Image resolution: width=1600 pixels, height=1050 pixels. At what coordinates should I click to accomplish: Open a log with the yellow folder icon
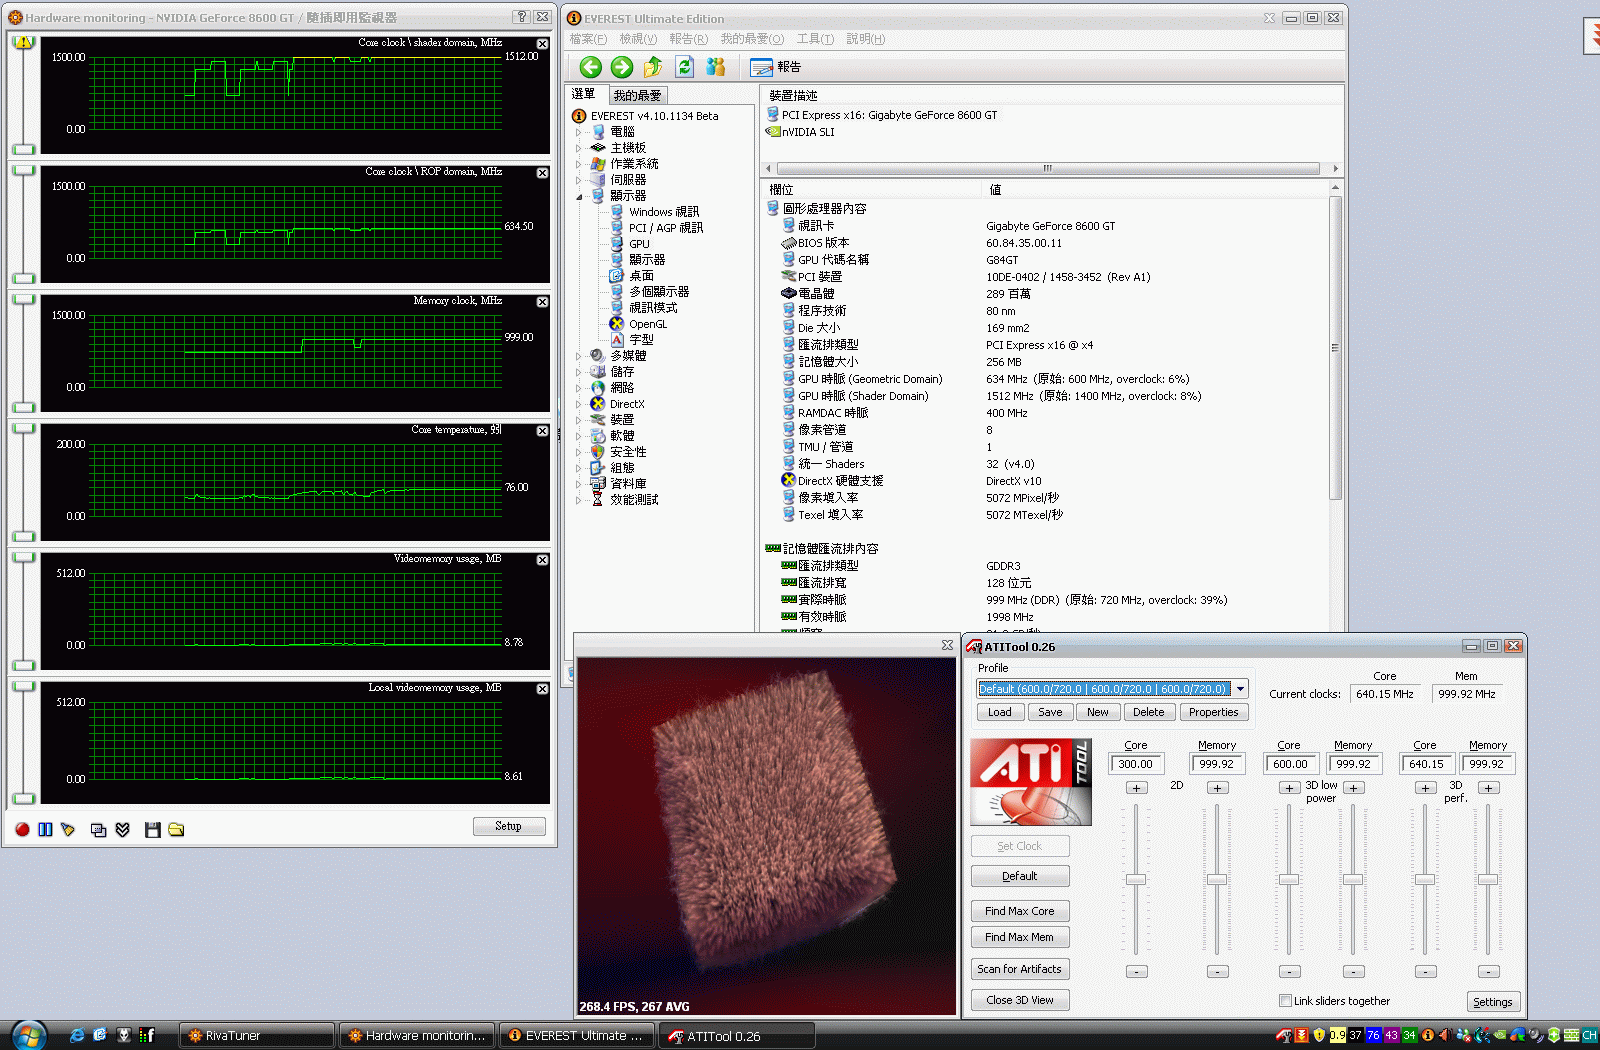click(176, 830)
